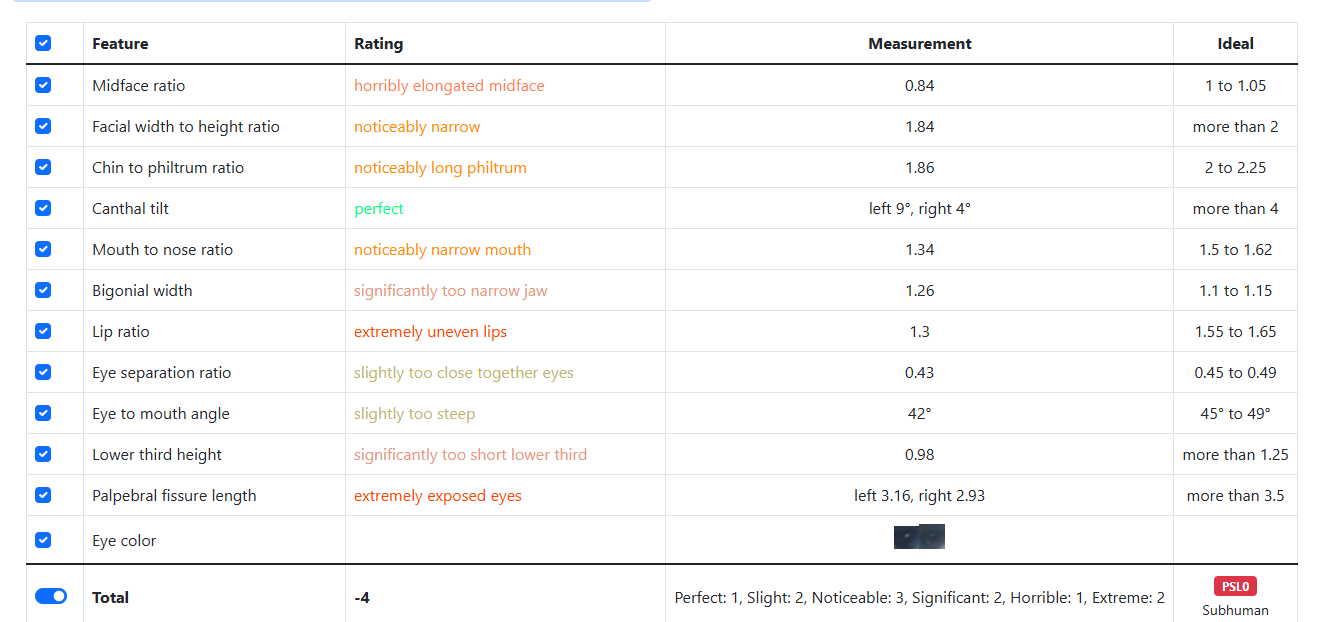Uncheck the Canthal tilt row checkbox

coord(43,208)
